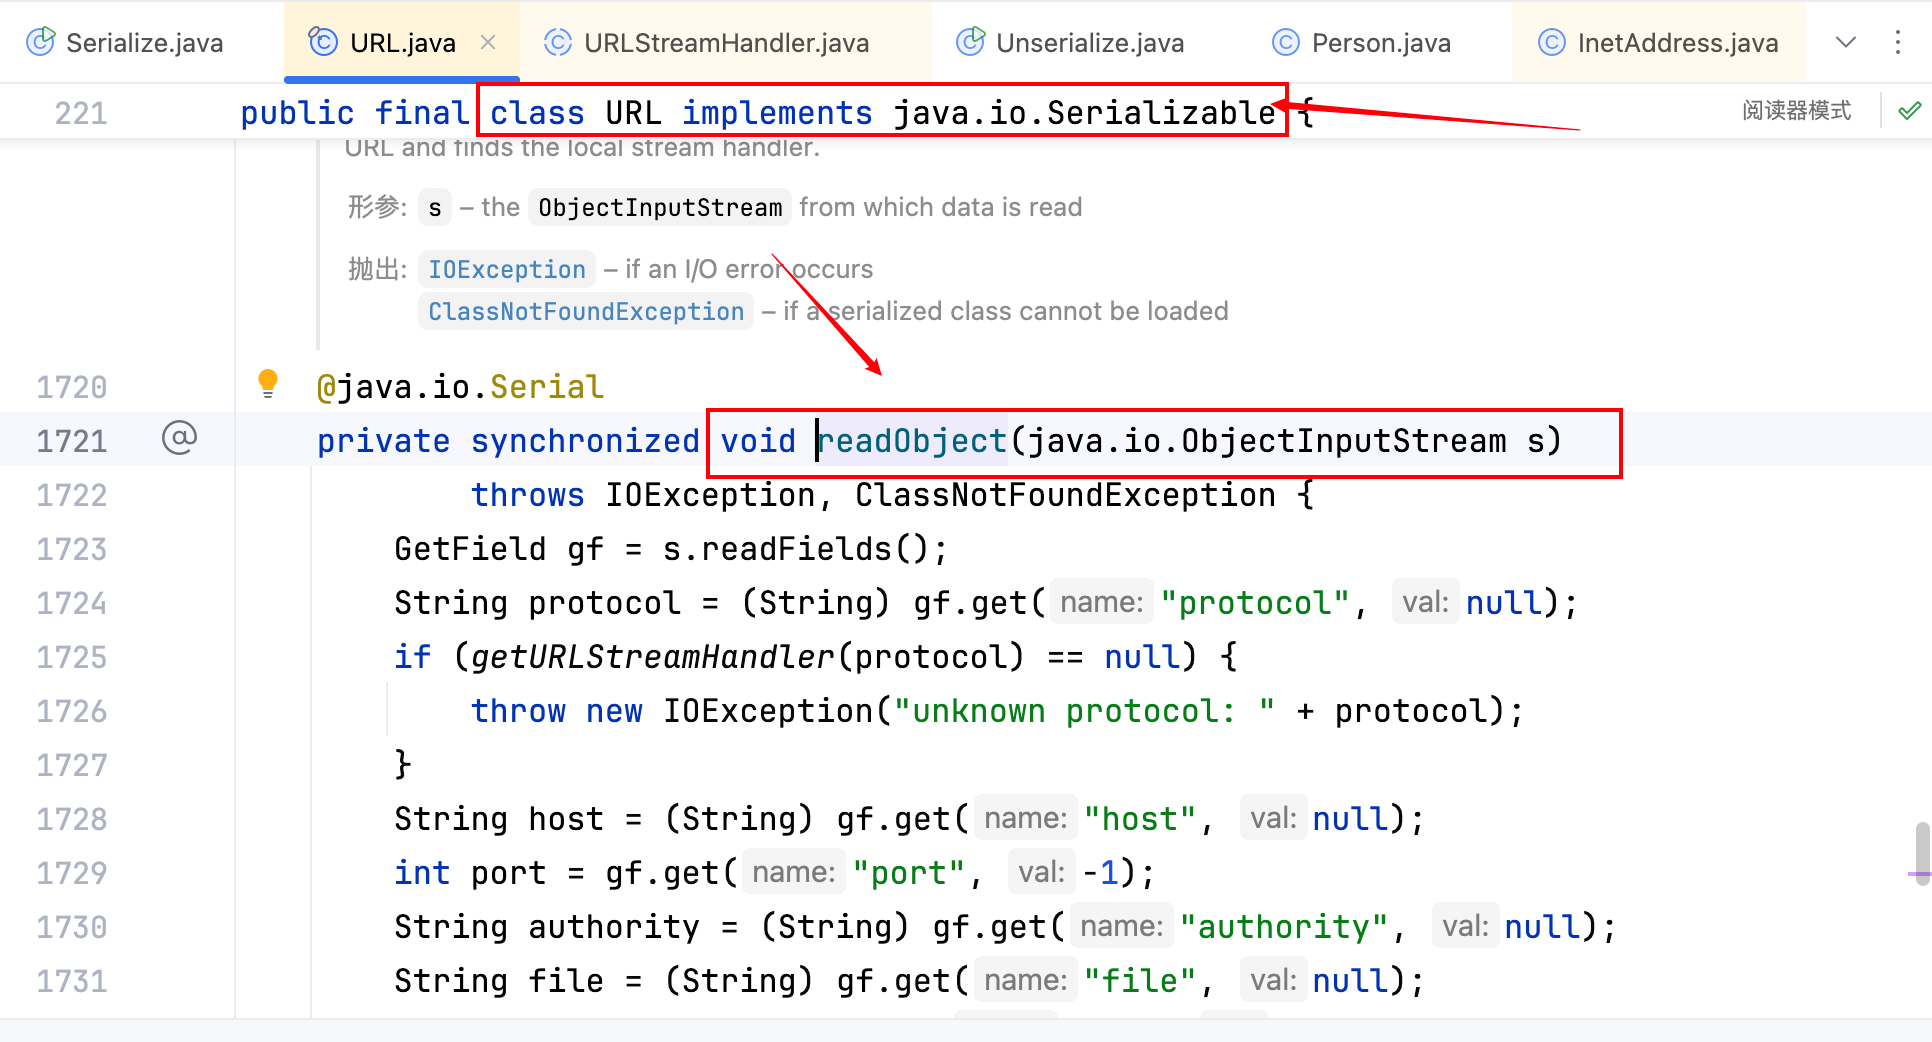Click the yellow lightbulb intention icon
The image size is (1932, 1042).
267,383
